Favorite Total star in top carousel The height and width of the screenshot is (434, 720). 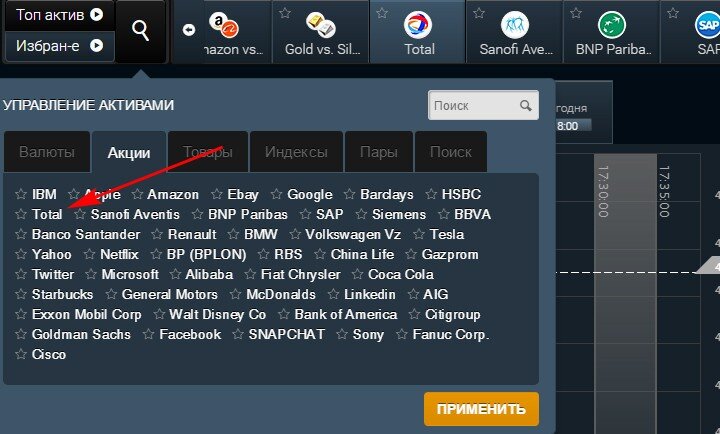tap(382, 13)
